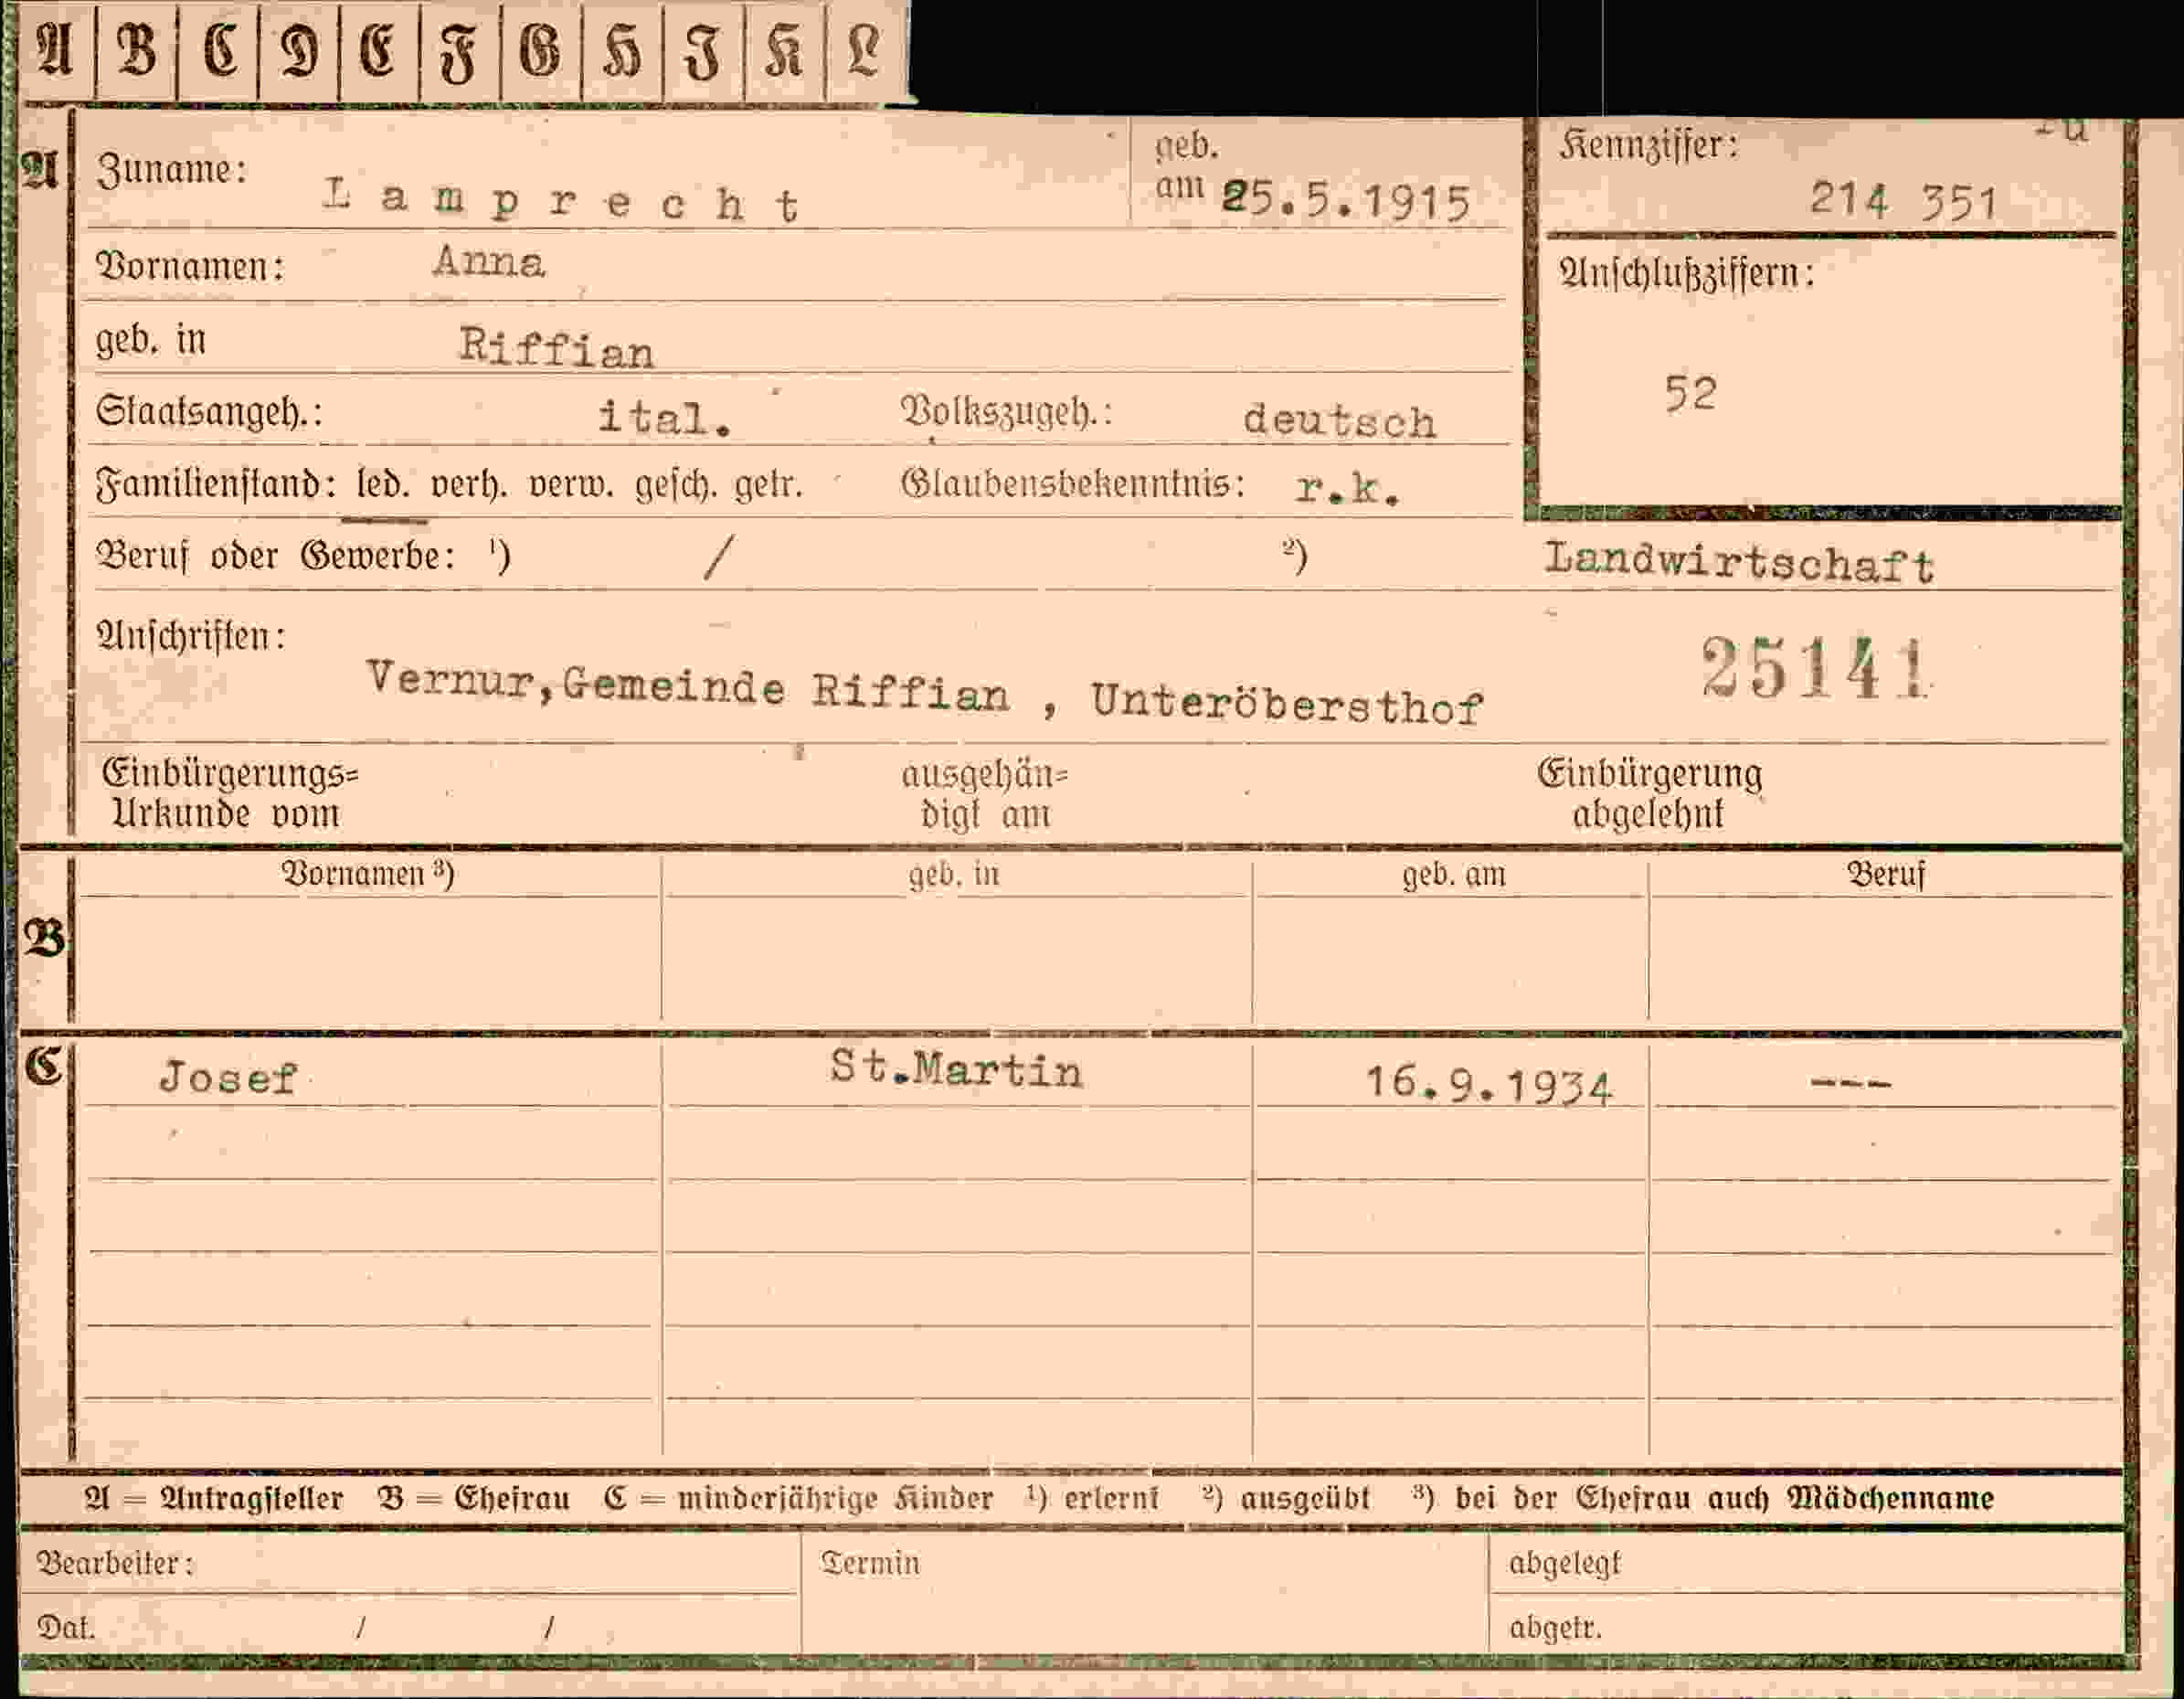Select the index tab letter G

(539, 50)
